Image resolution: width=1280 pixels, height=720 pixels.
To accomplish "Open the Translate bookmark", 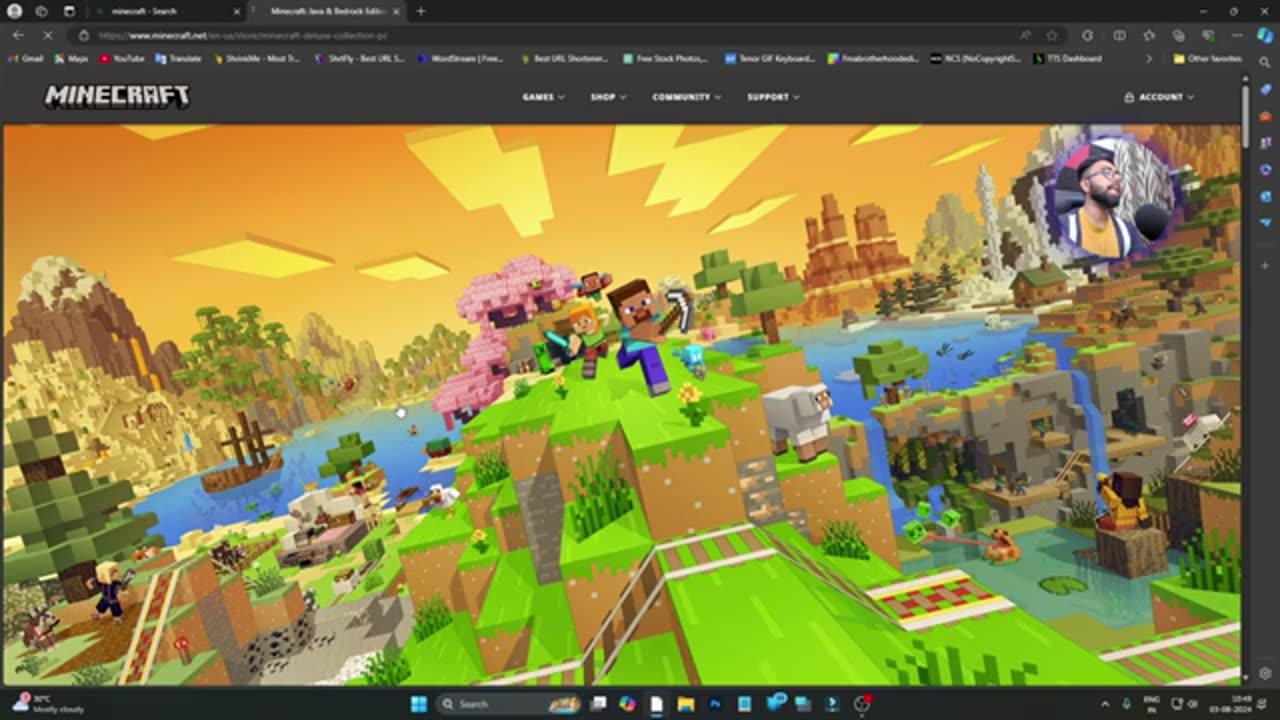I will pyautogui.click(x=178, y=59).
